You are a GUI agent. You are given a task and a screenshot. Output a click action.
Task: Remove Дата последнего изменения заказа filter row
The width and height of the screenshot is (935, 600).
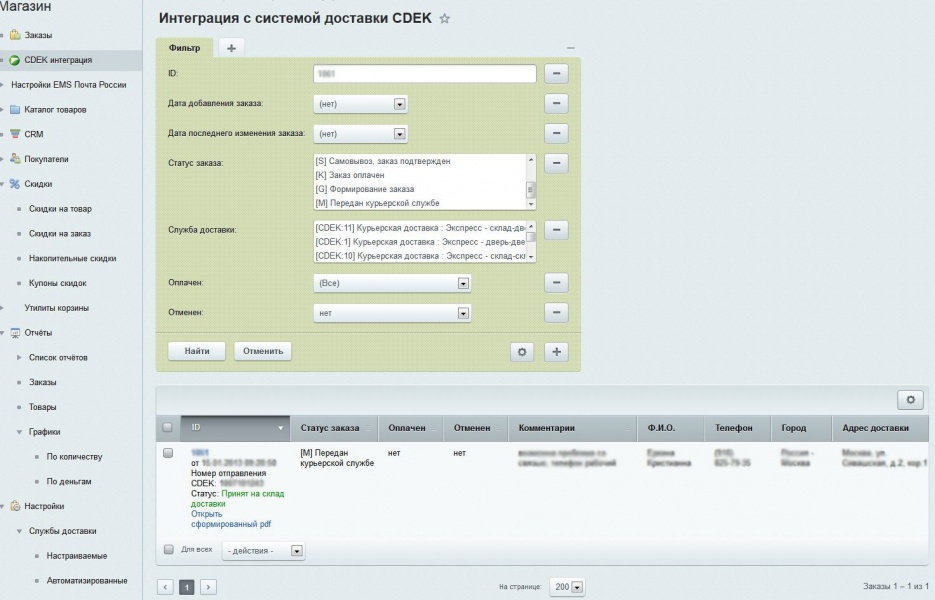[556, 133]
